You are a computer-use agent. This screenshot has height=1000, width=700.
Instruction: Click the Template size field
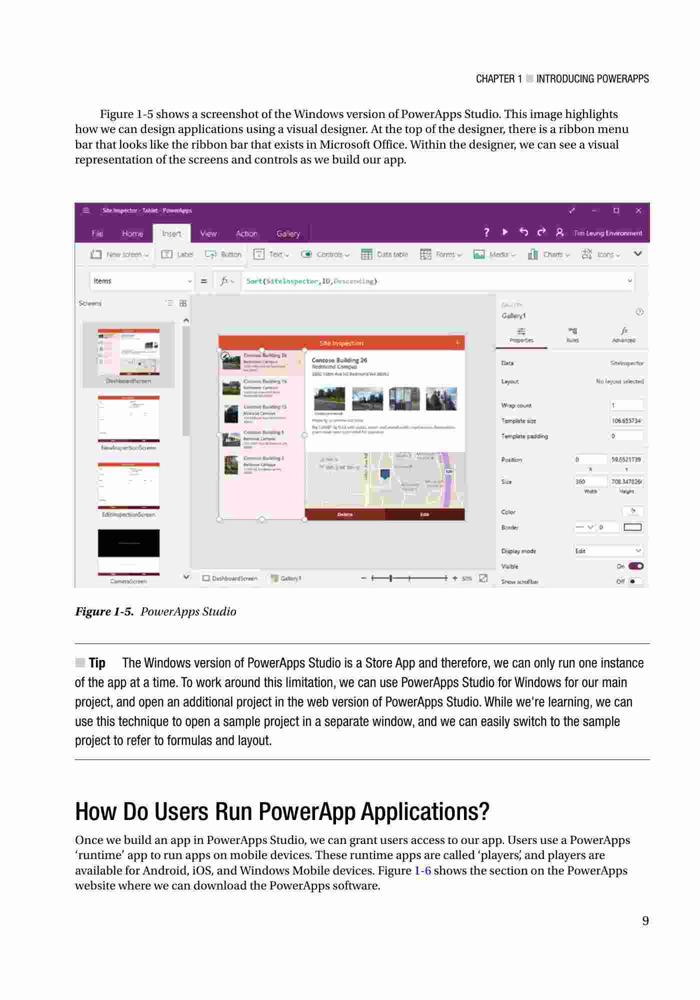tap(626, 420)
